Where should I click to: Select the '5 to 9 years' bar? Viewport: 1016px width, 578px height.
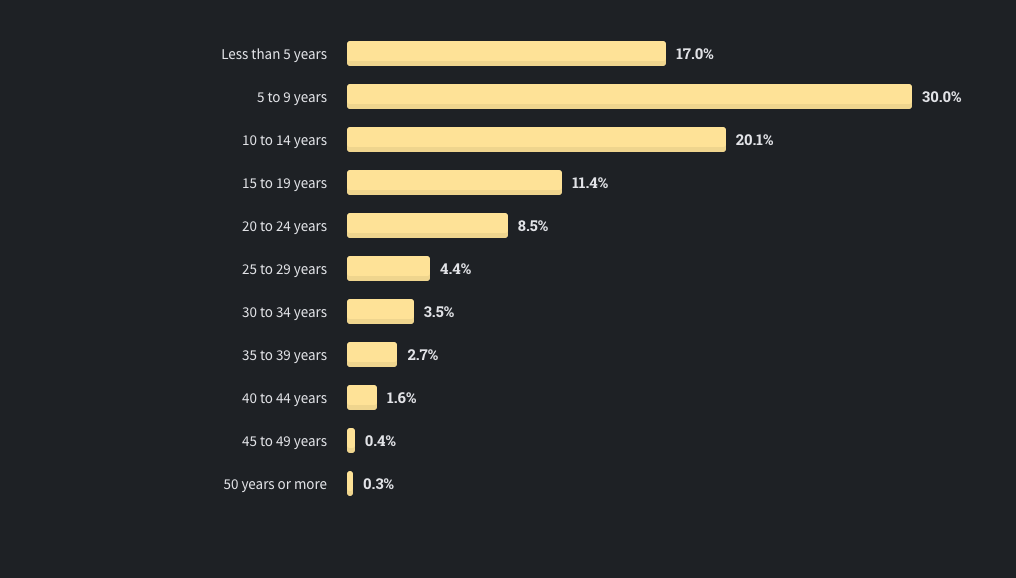pos(629,97)
